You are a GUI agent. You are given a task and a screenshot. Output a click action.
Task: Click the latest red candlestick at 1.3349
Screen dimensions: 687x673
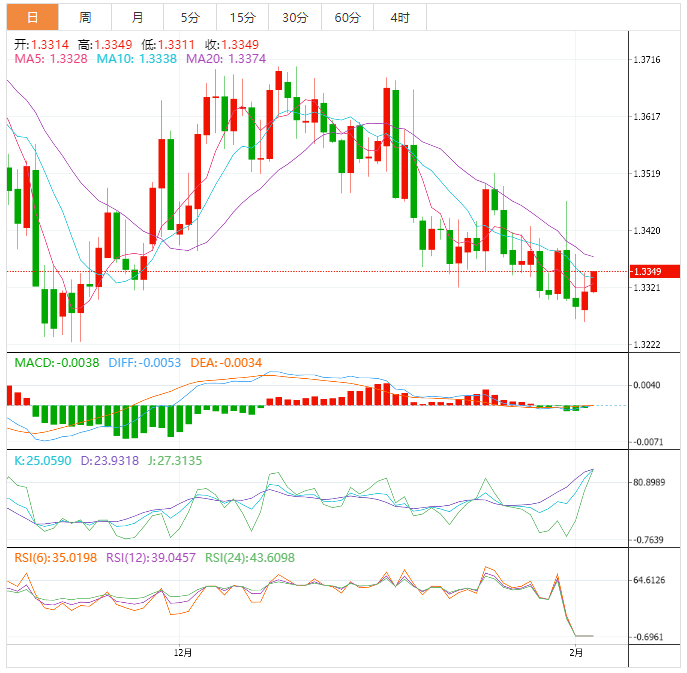[x=594, y=281]
